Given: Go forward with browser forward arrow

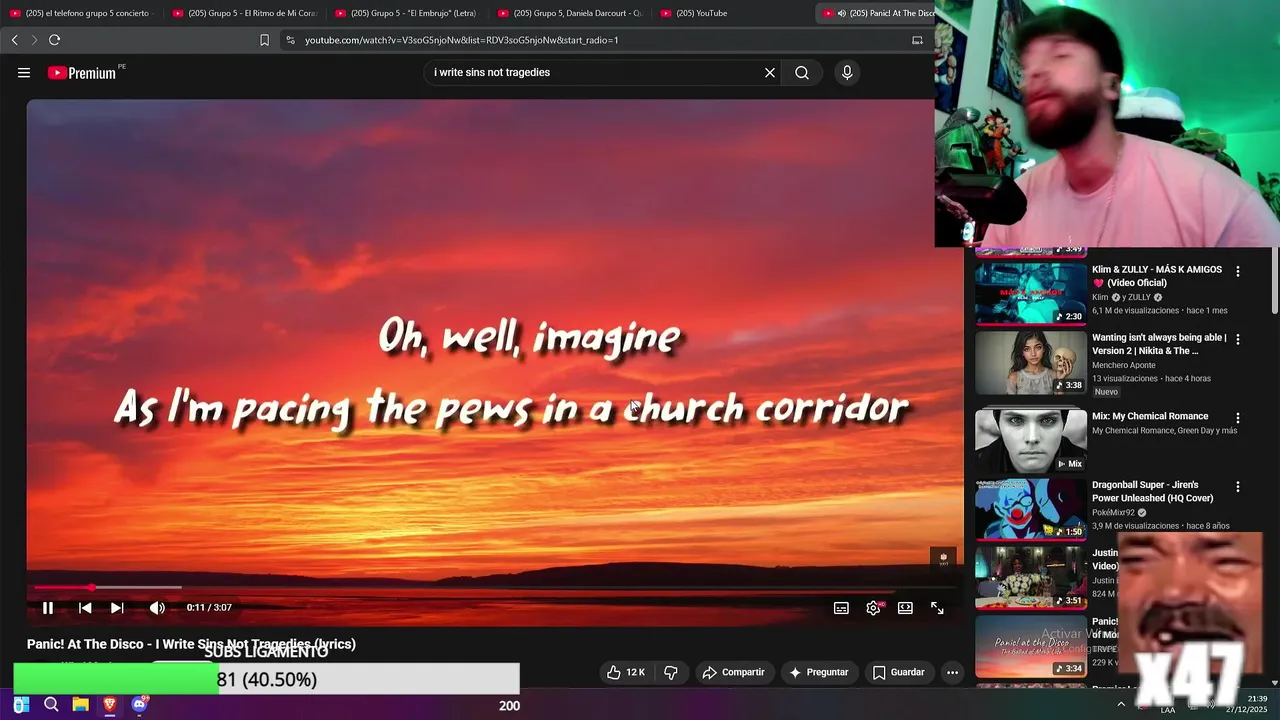Looking at the screenshot, I should point(33,40).
